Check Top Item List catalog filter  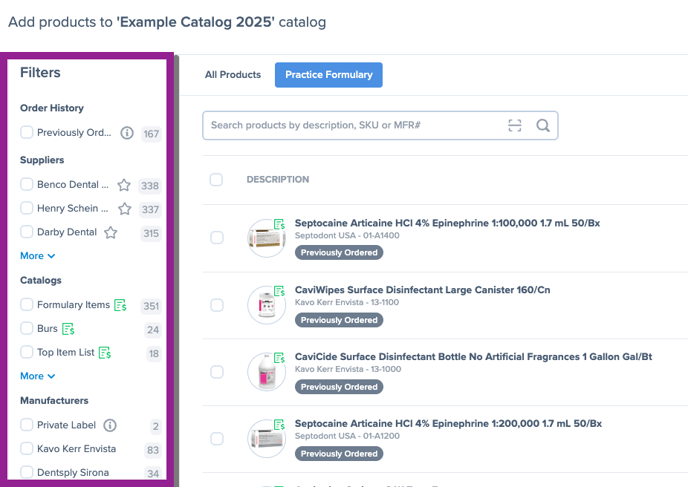point(27,351)
